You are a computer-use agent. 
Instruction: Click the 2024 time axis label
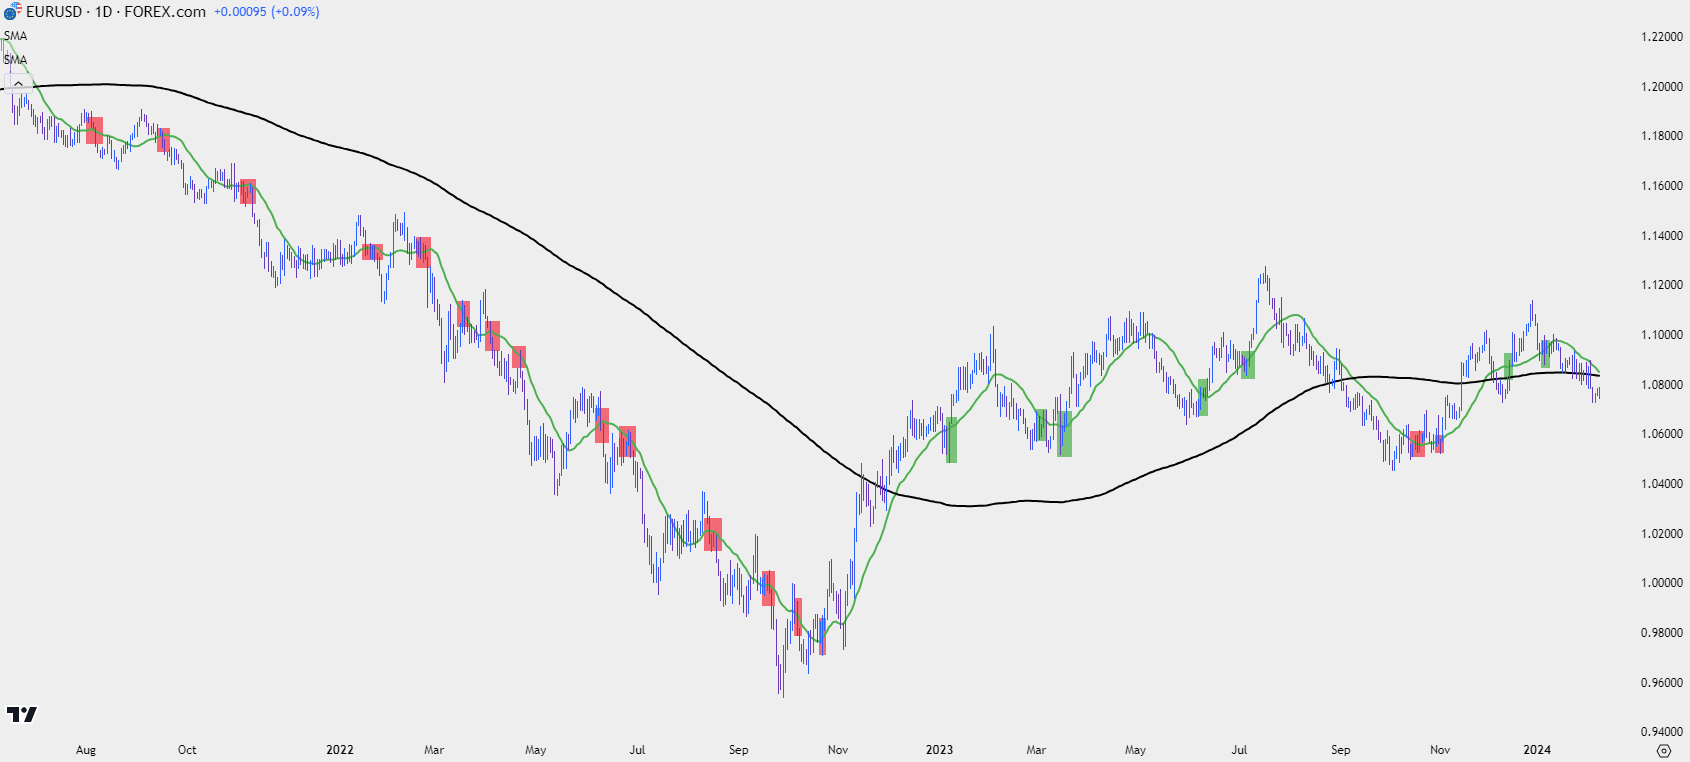pos(1537,750)
